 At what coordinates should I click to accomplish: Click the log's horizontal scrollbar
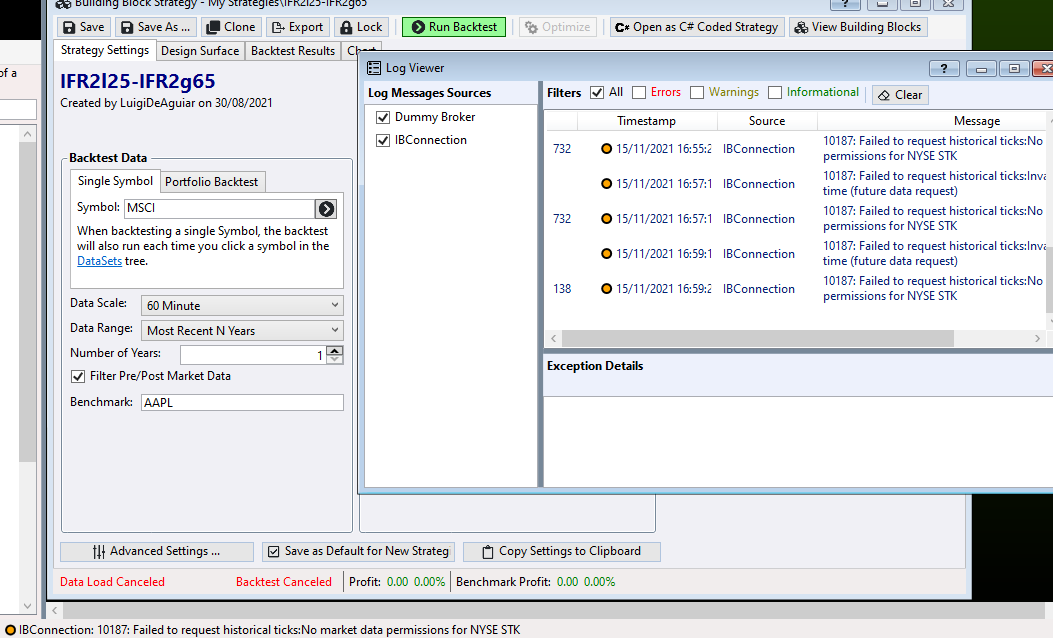tap(758, 338)
